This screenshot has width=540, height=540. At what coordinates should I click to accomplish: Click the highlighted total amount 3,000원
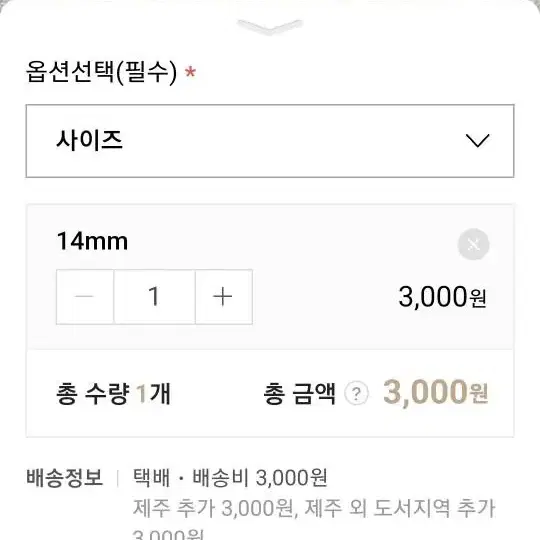click(436, 393)
